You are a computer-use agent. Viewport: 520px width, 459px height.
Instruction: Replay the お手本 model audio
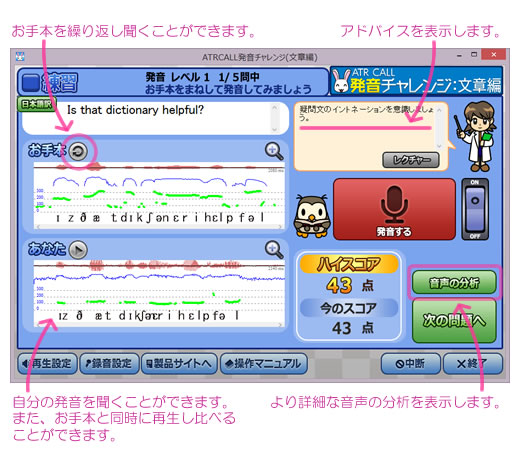pos(78,151)
